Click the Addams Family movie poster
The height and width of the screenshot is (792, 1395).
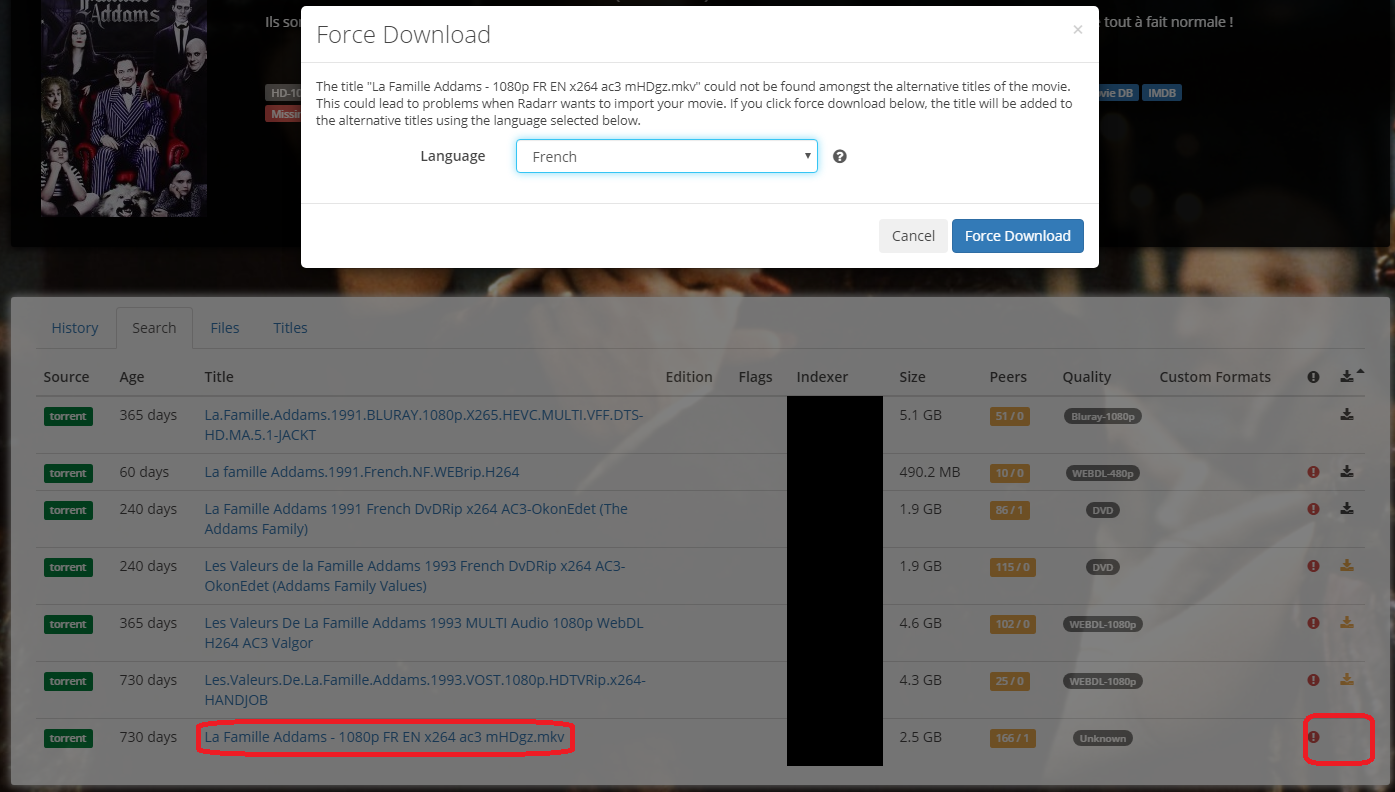pos(124,108)
